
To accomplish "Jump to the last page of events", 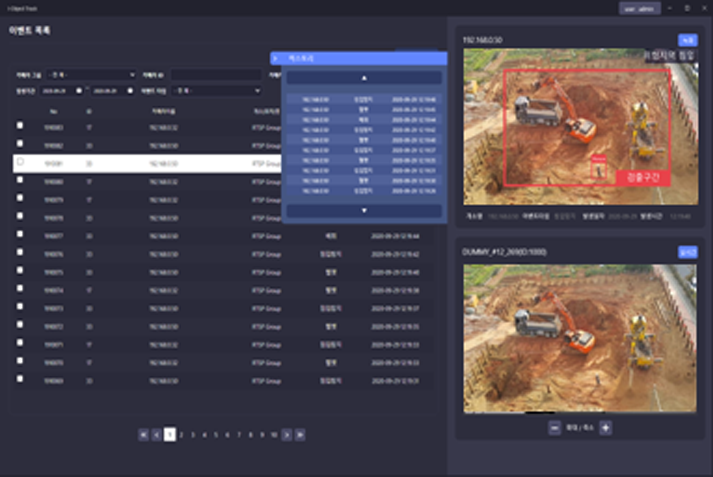I will [x=300, y=434].
